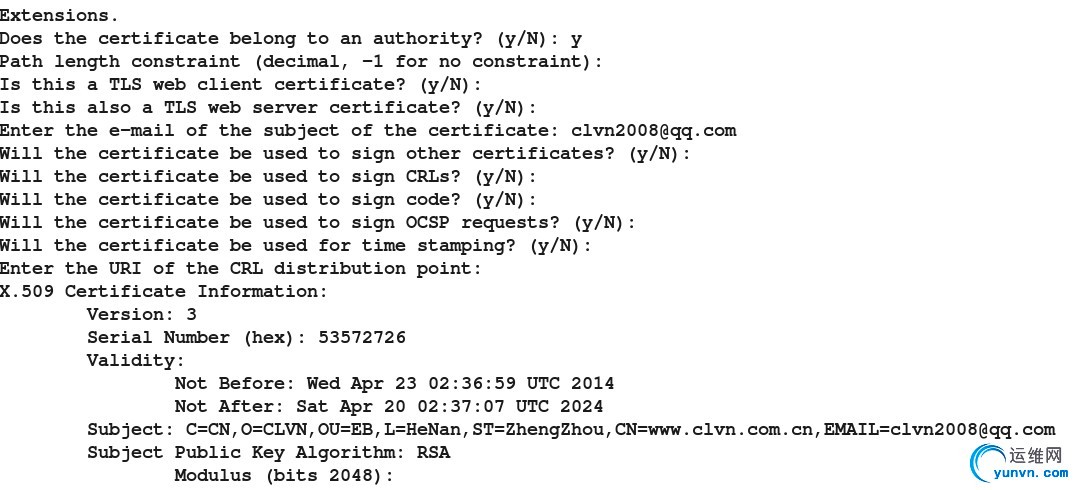1075x490 pixels.
Task: Click the CRL distribution point URI prompt
Action: [240, 268]
